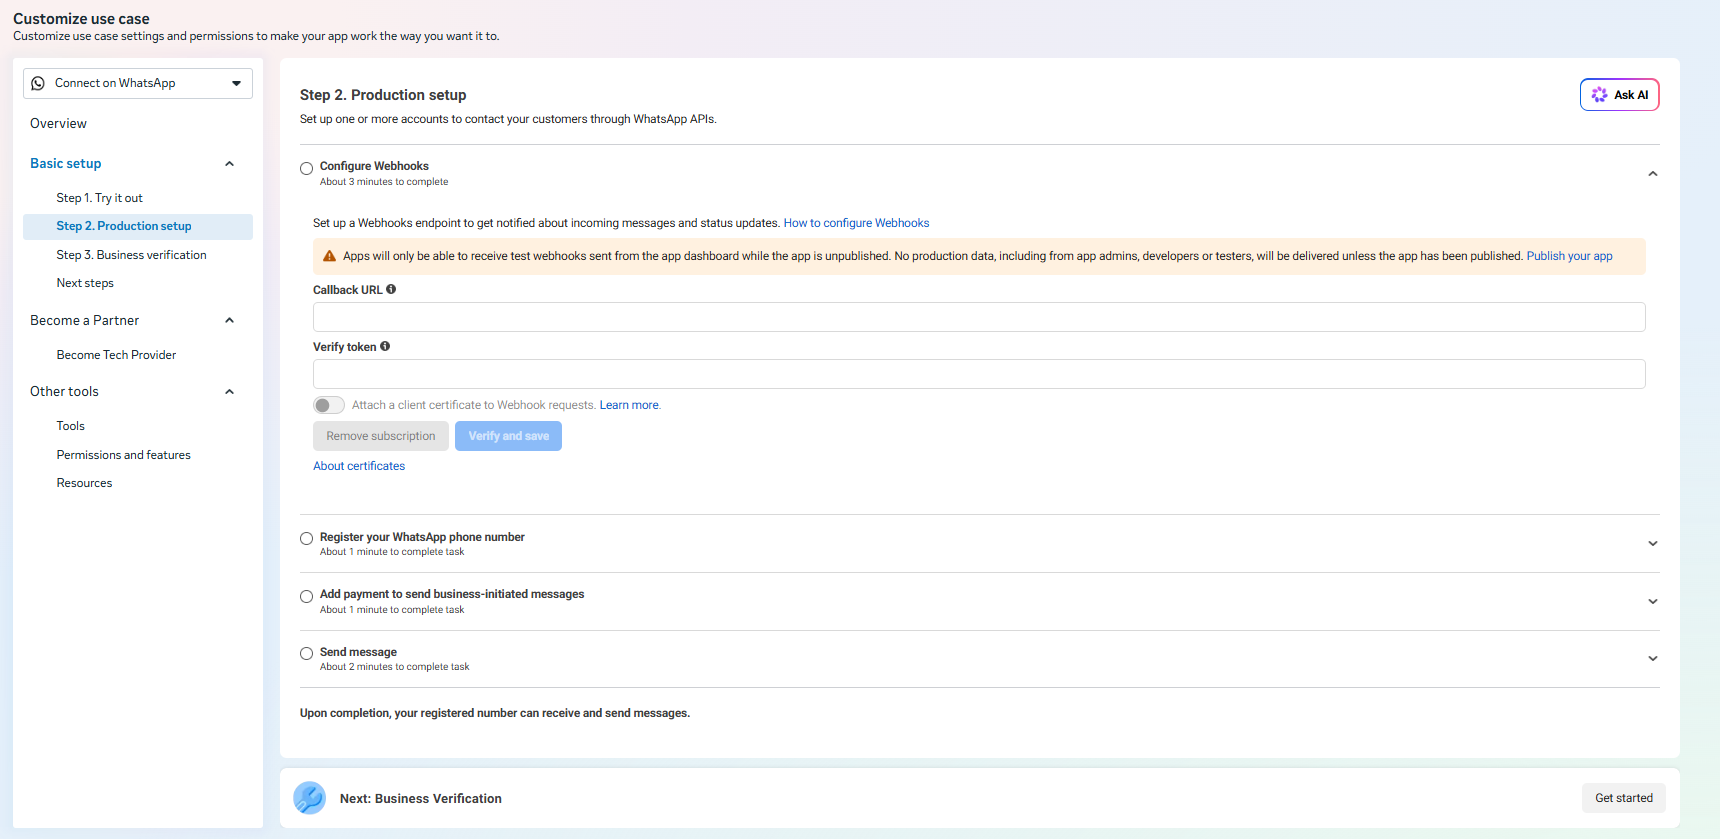Open Next steps in sidebar

pos(85,283)
